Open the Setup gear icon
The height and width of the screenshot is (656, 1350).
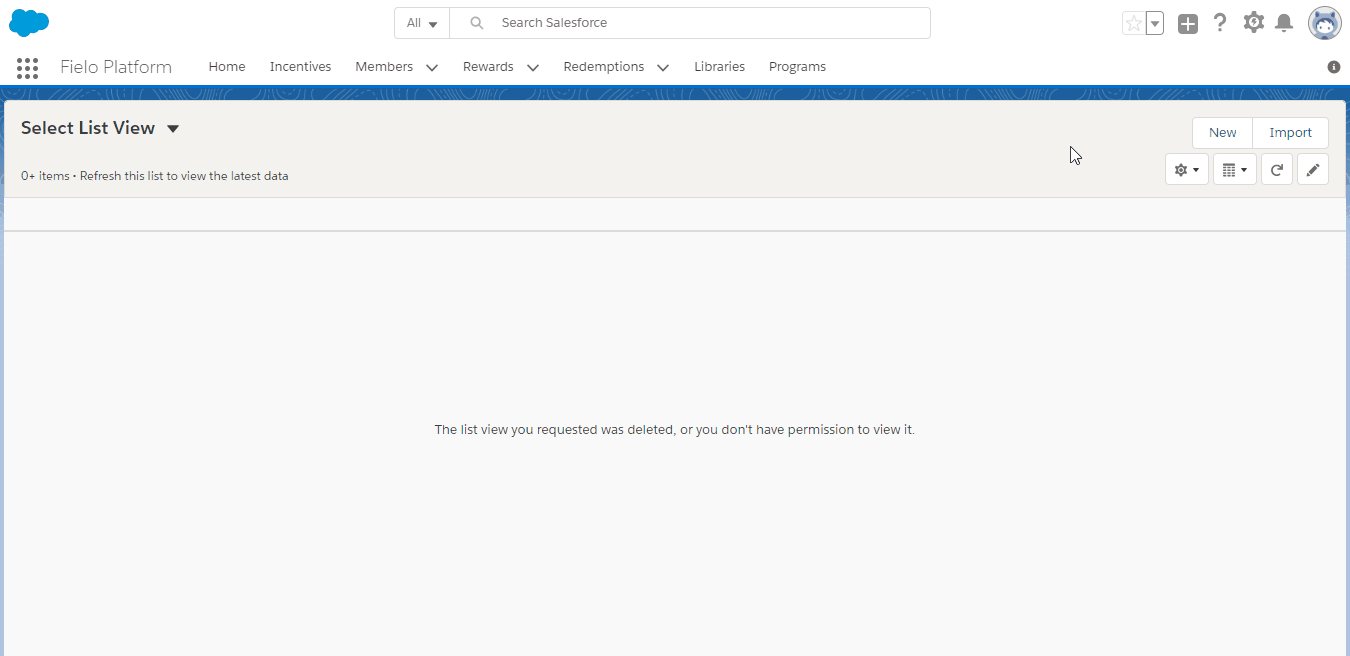[x=1253, y=22]
